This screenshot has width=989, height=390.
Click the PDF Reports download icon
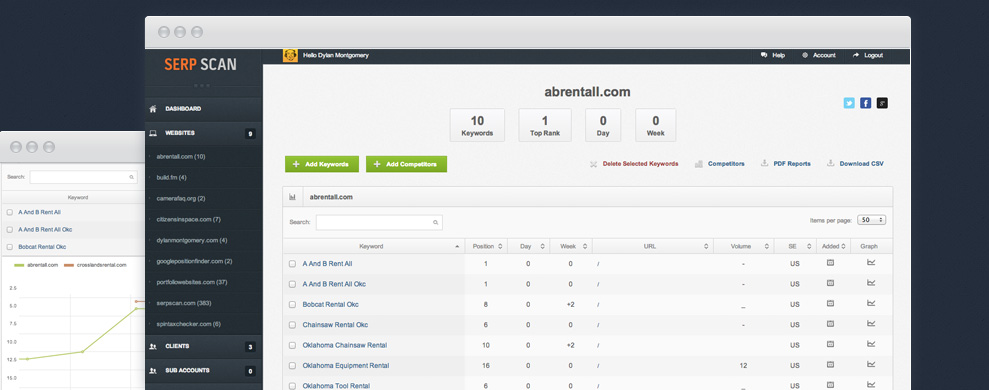click(764, 163)
